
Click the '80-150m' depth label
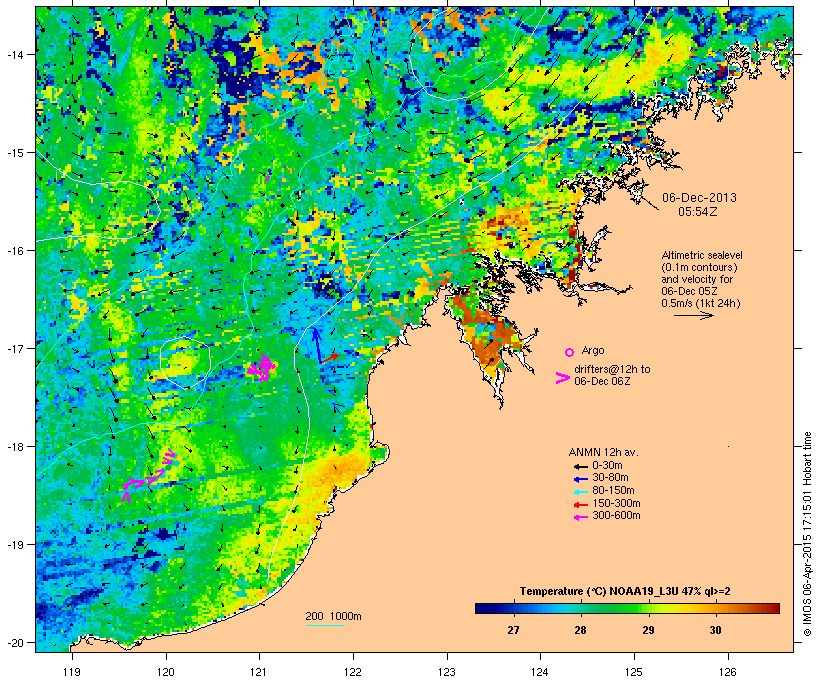[x=613, y=491]
